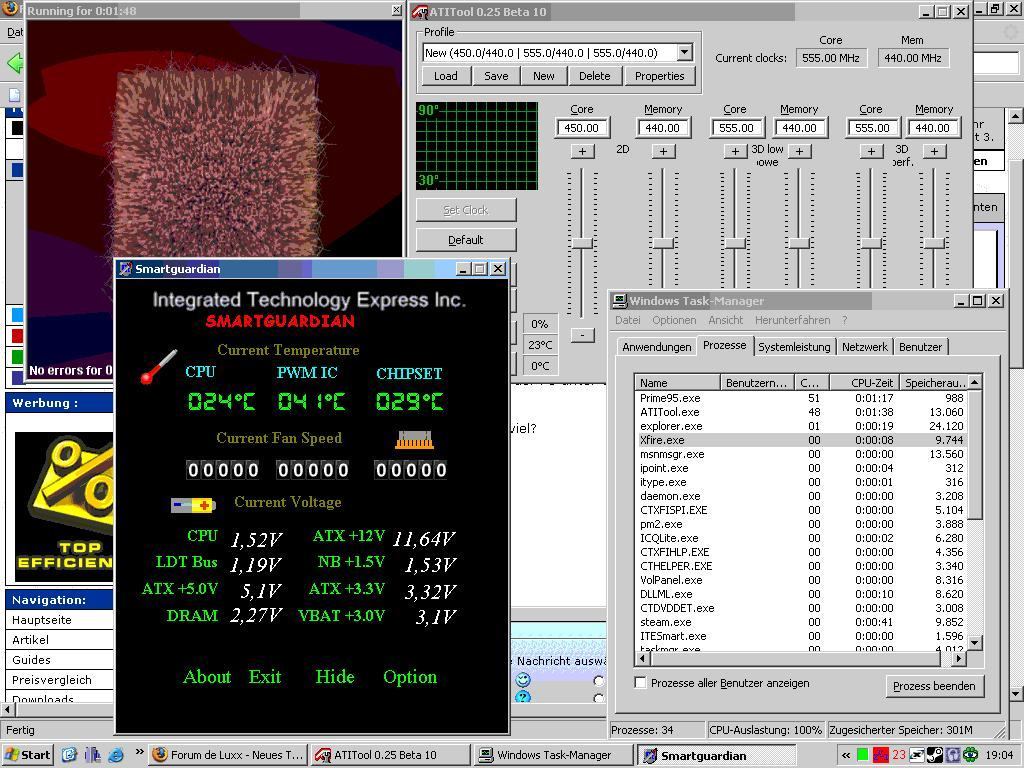Click the Task-Manager title bar monitor icon
The height and width of the screenshot is (768, 1024).
click(x=619, y=300)
